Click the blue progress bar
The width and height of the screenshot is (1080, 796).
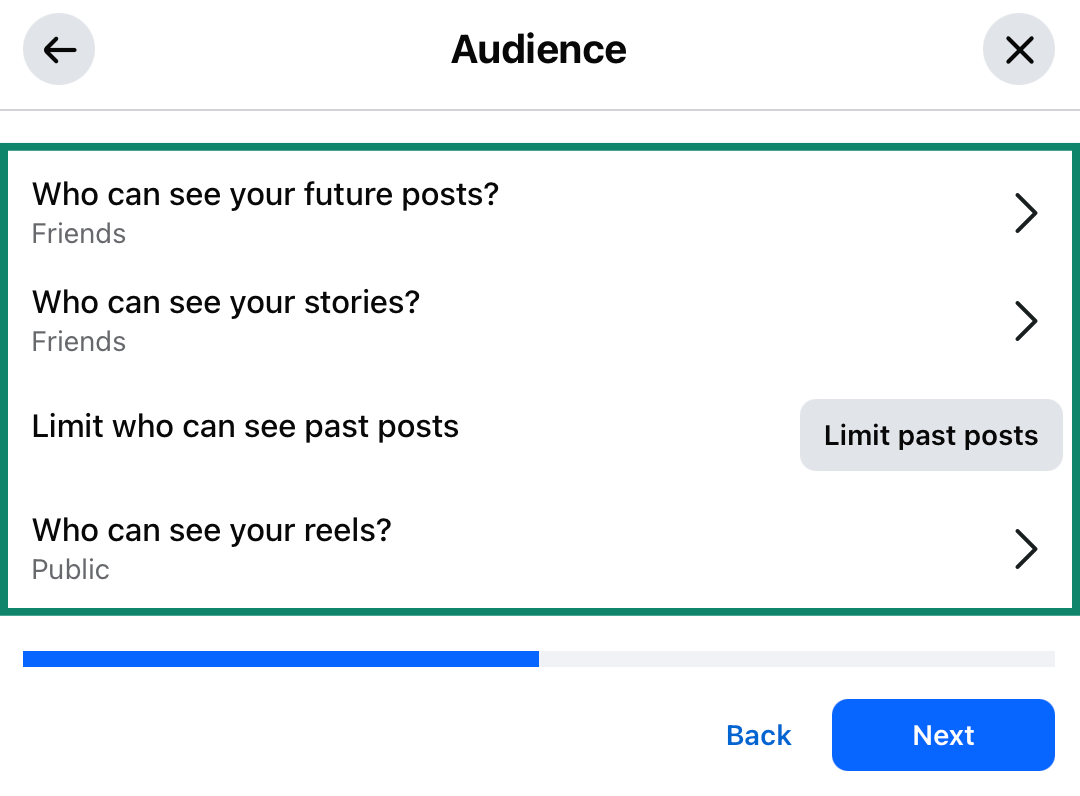tap(280, 658)
